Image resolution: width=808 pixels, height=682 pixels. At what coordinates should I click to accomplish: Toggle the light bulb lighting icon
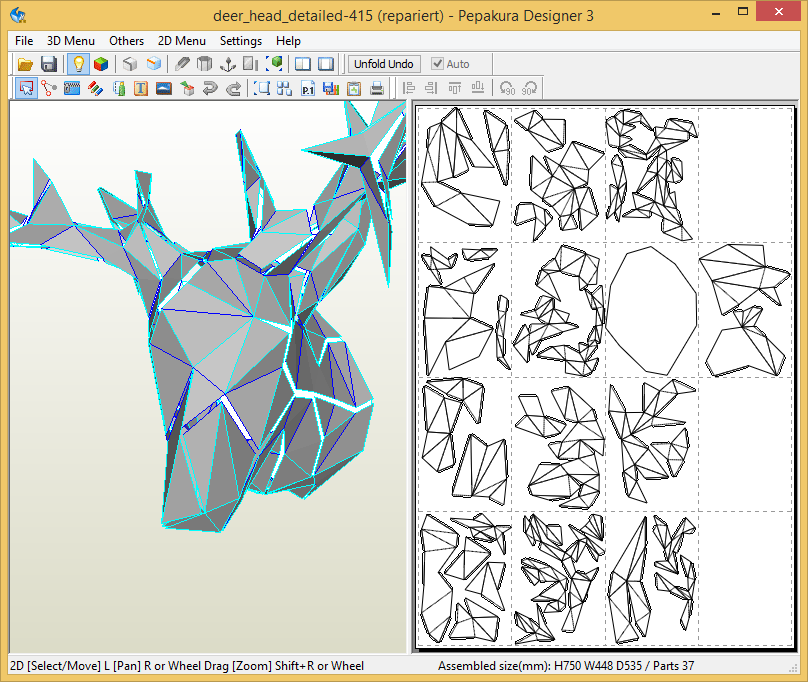click(x=78, y=64)
